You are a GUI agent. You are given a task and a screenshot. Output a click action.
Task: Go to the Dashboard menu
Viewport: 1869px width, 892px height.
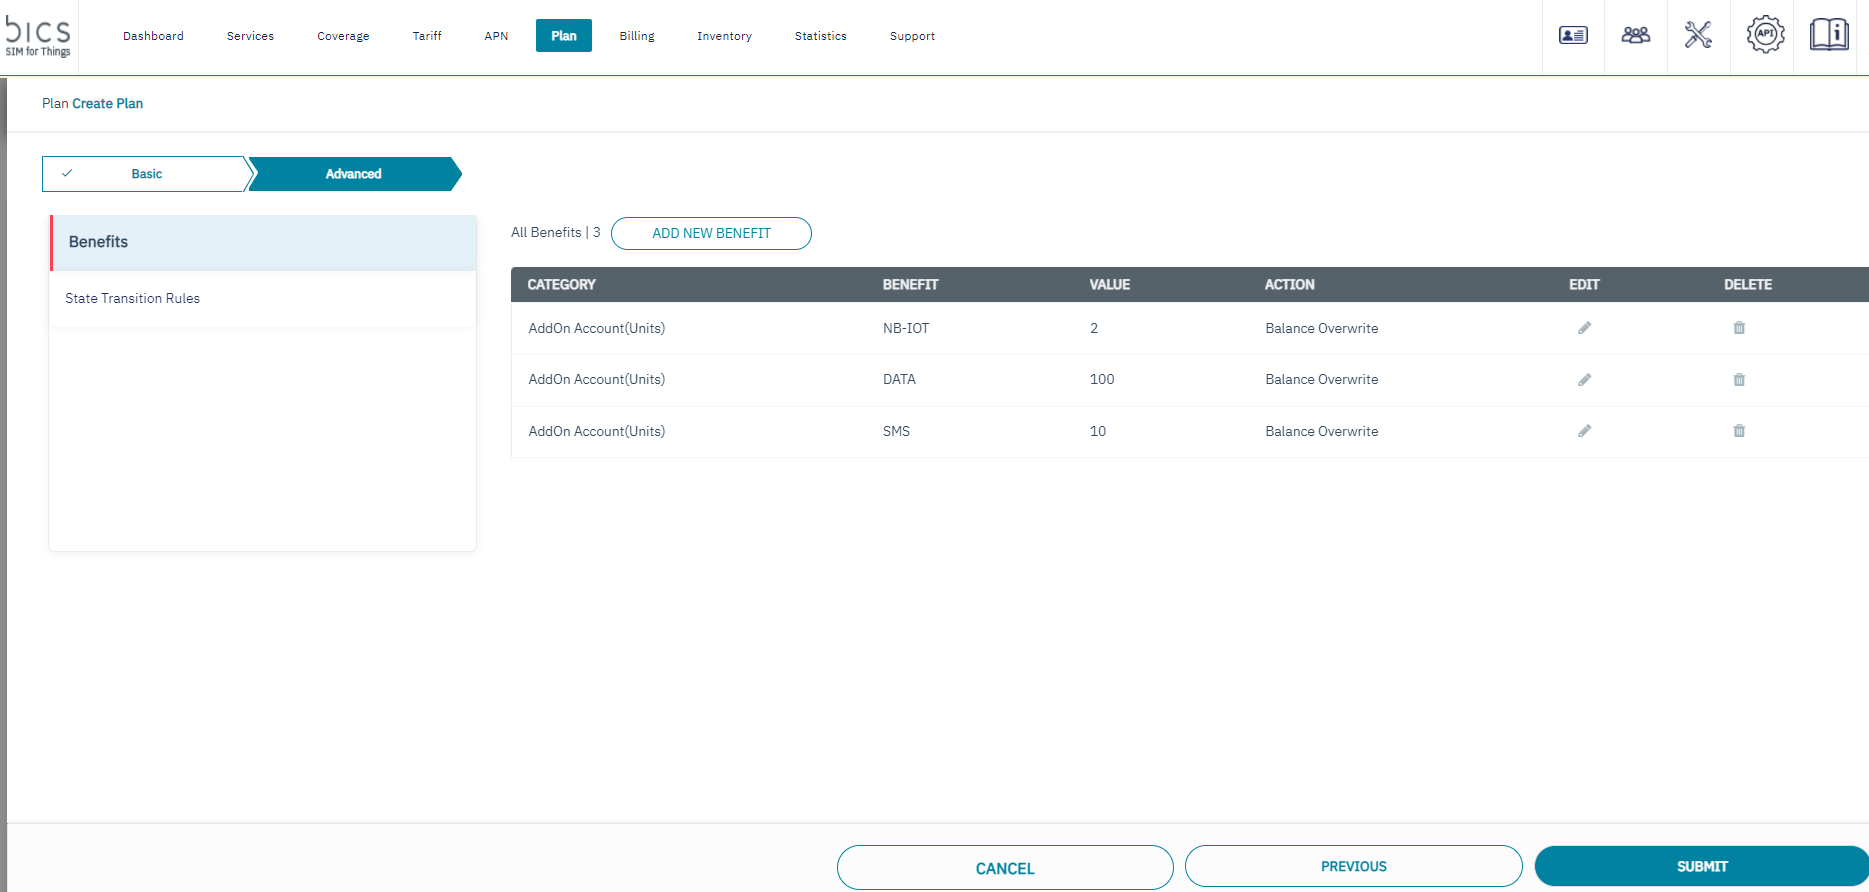153,36
